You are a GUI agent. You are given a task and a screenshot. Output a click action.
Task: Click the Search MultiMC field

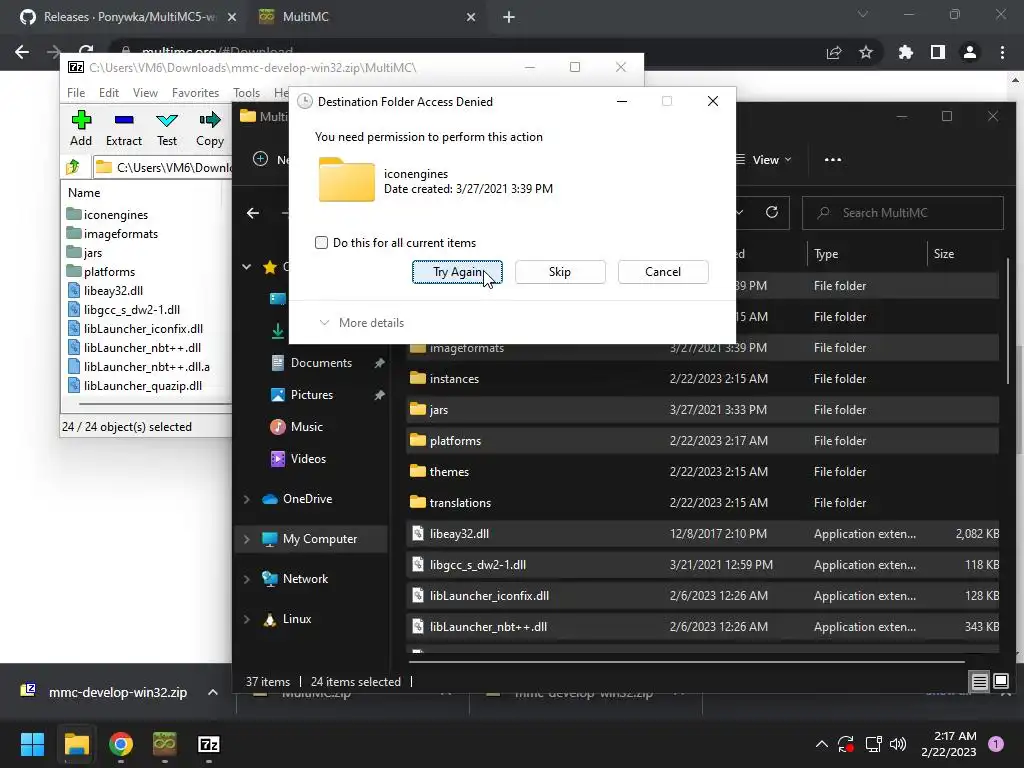(903, 213)
